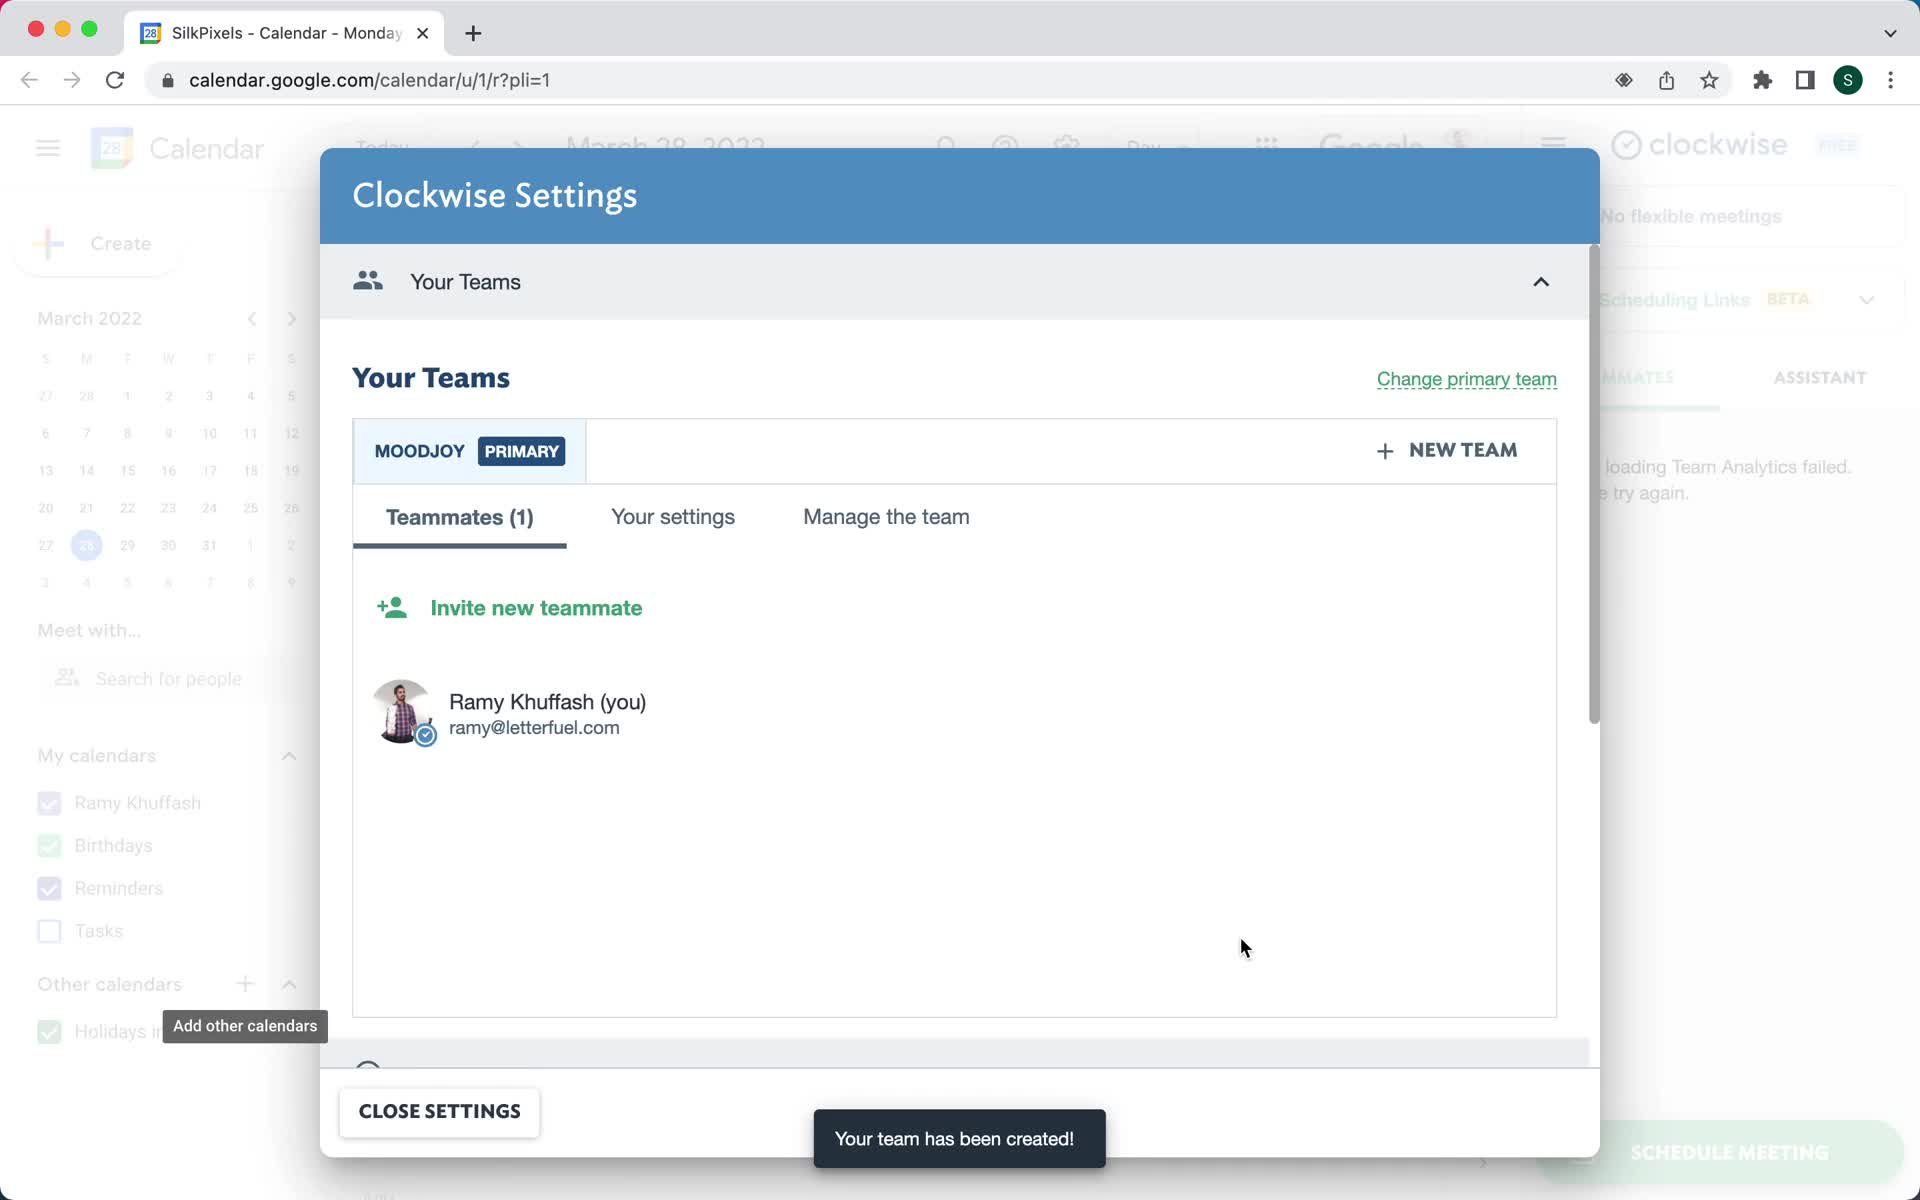Toggle Reminders calendar checkbox
The height and width of the screenshot is (1200, 1920).
pos(49,888)
